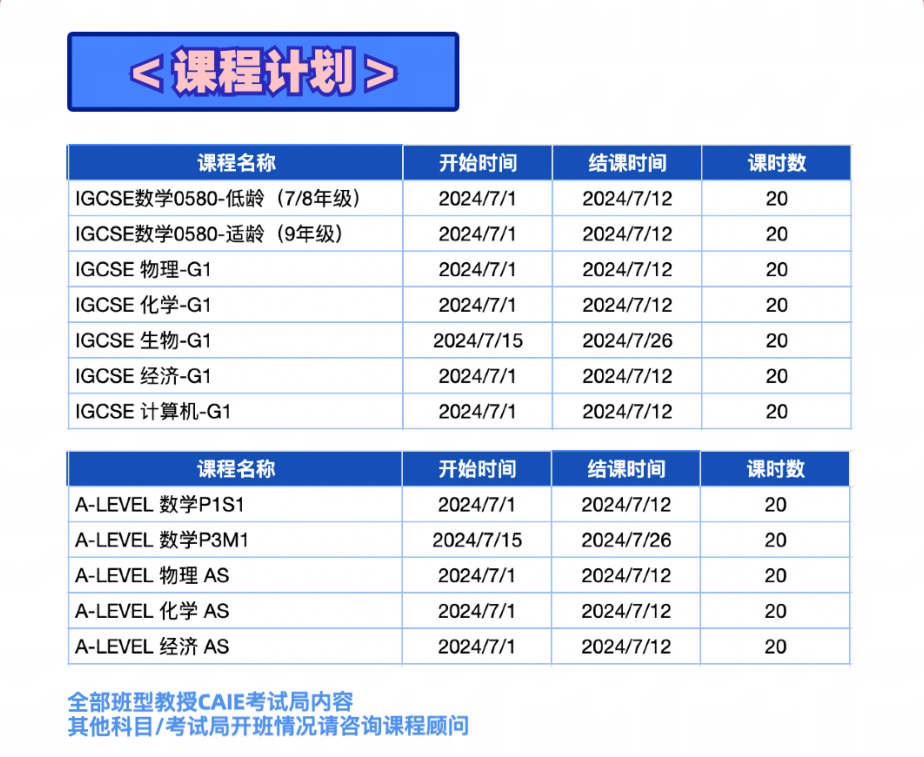The image size is (924, 757).
Task: Select the A-LEVEL 数学P1S1 course name
Action: click(160, 505)
